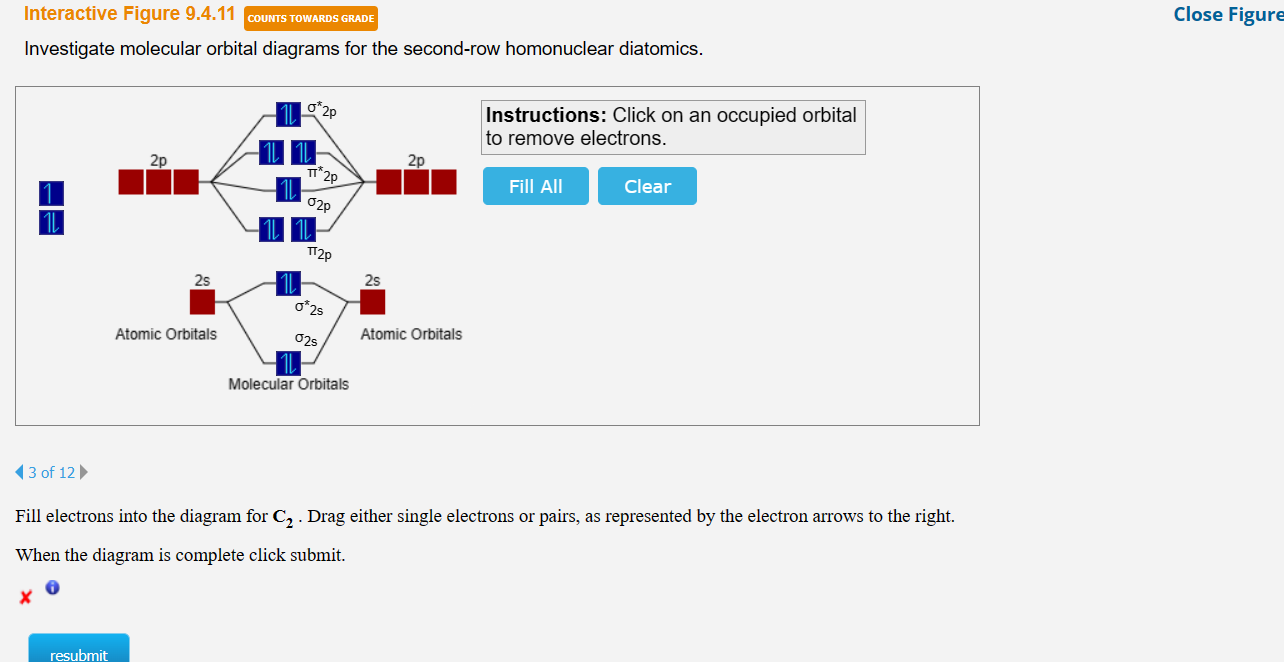The height and width of the screenshot is (662, 1284).
Task: Click the Clear button
Action: [646, 186]
